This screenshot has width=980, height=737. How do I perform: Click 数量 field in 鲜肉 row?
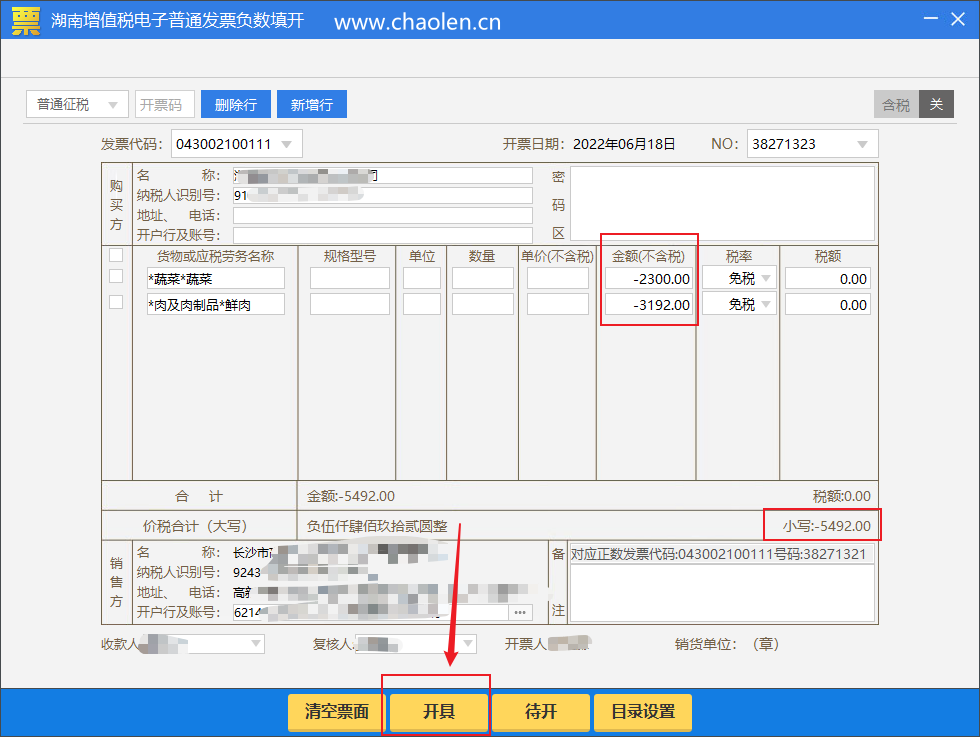pos(482,305)
